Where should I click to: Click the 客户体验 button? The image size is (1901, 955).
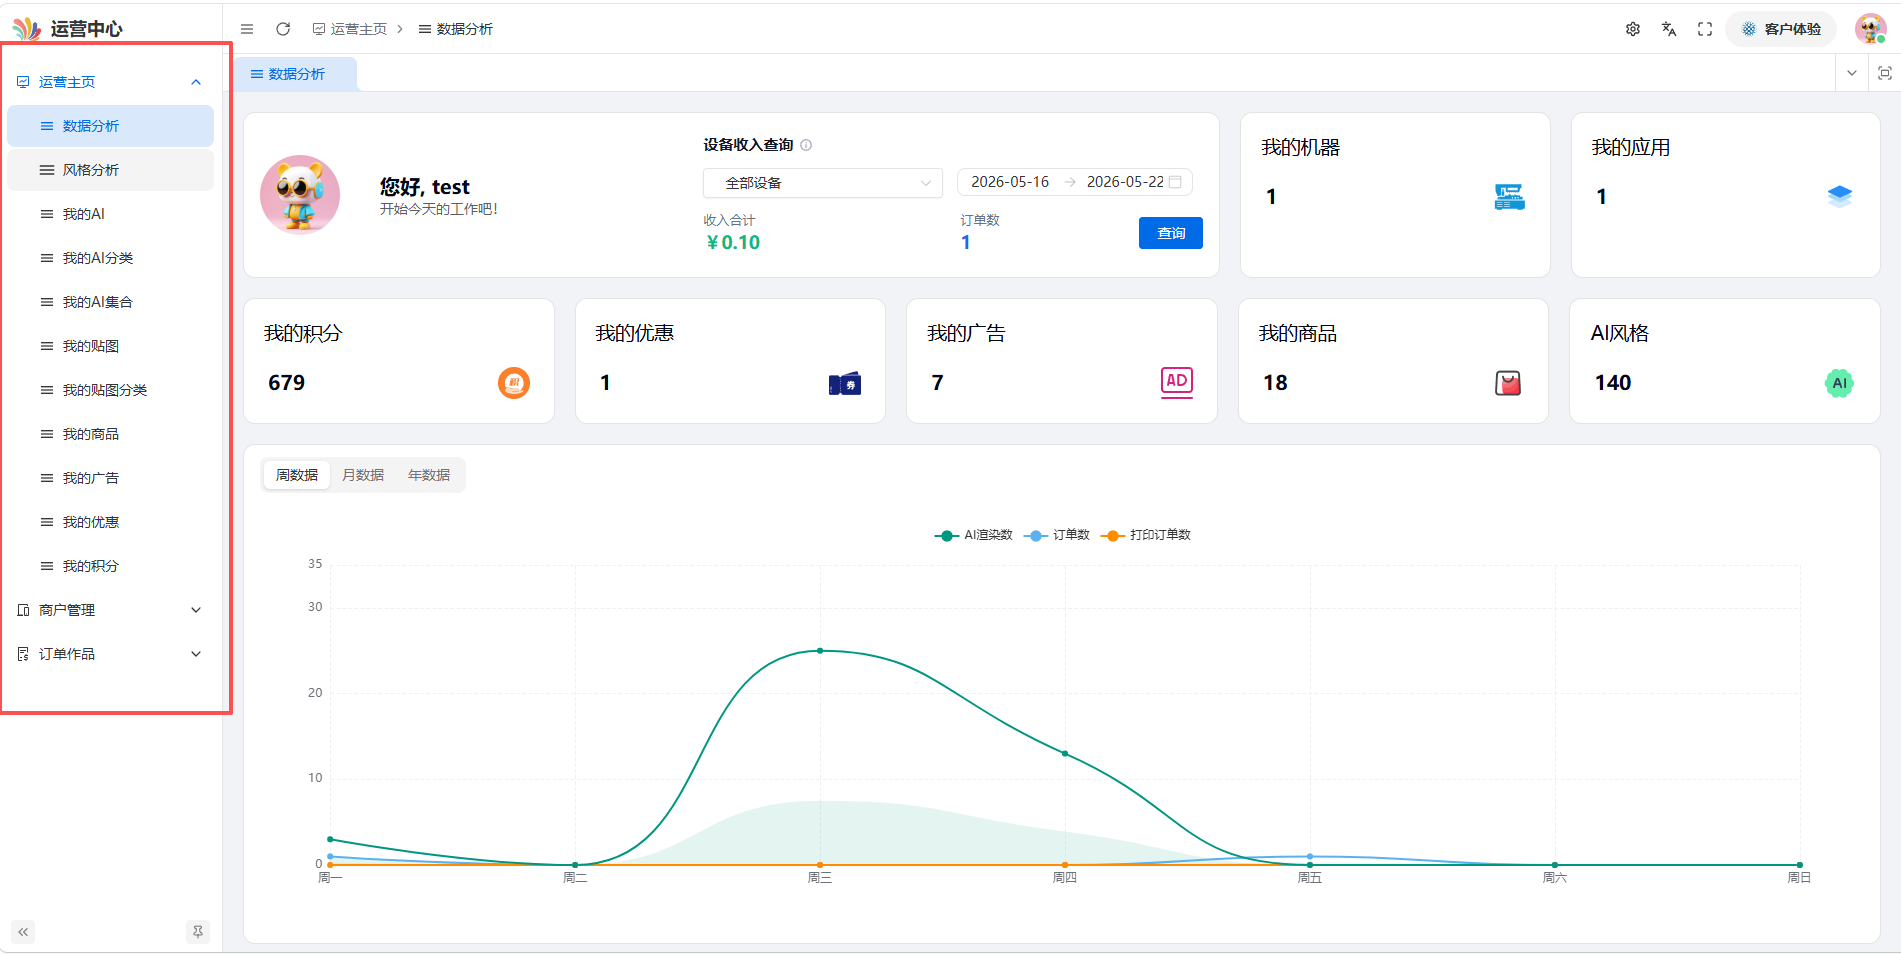click(1781, 29)
